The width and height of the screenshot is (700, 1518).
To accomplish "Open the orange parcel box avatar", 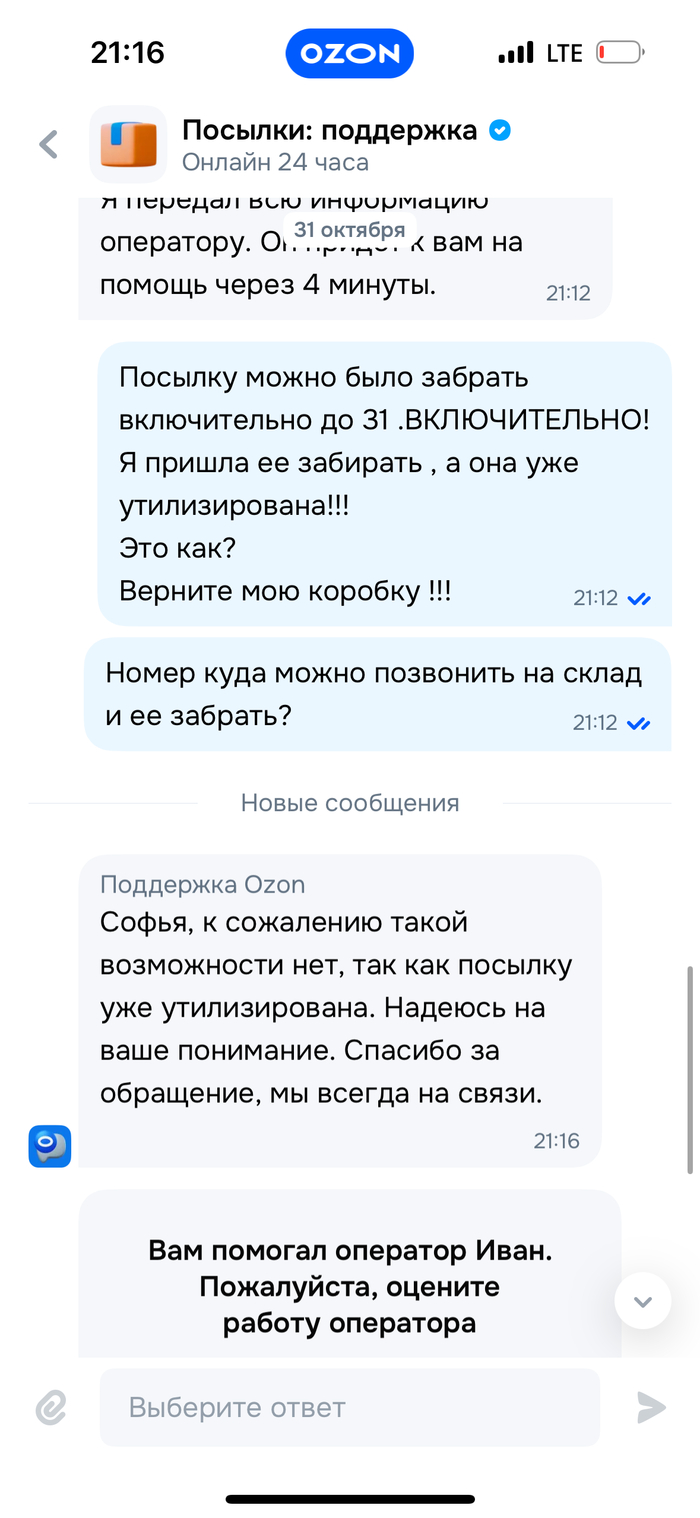I will pyautogui.click(x=128, y=145).
